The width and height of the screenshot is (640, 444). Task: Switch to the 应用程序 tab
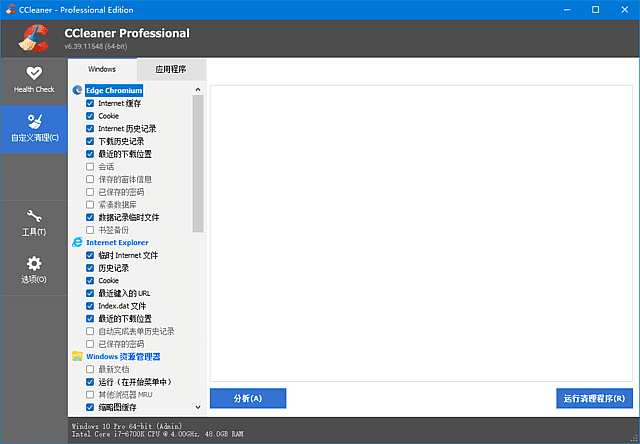[171, 70]
